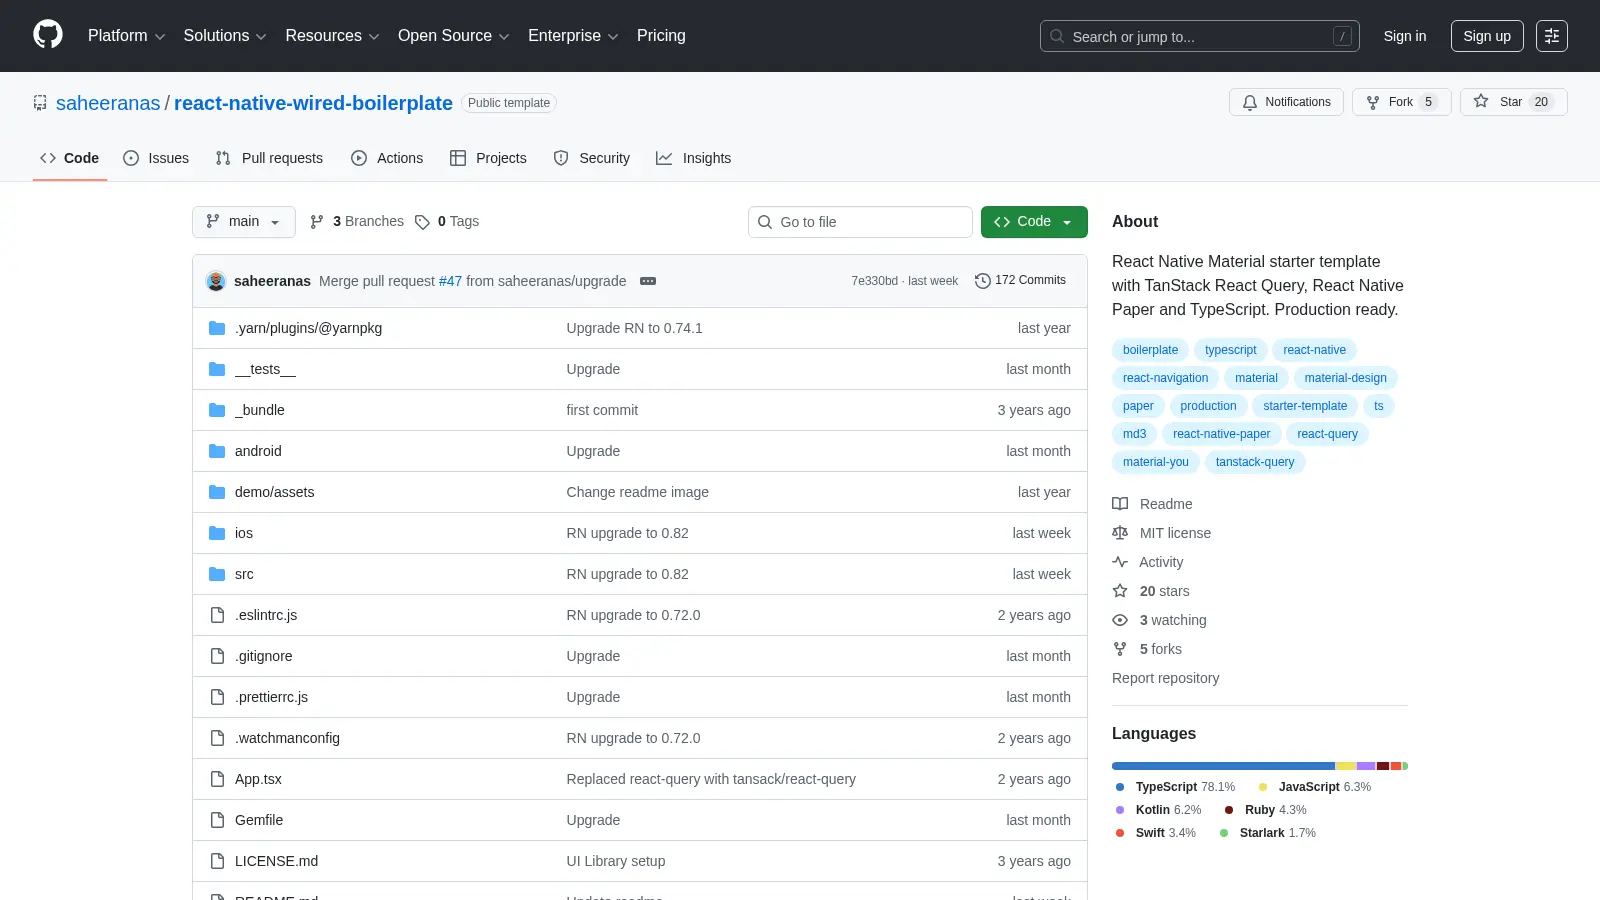Expand the Open Source menu
Screen dimensions: 1600x900
[x=454, y=36]
